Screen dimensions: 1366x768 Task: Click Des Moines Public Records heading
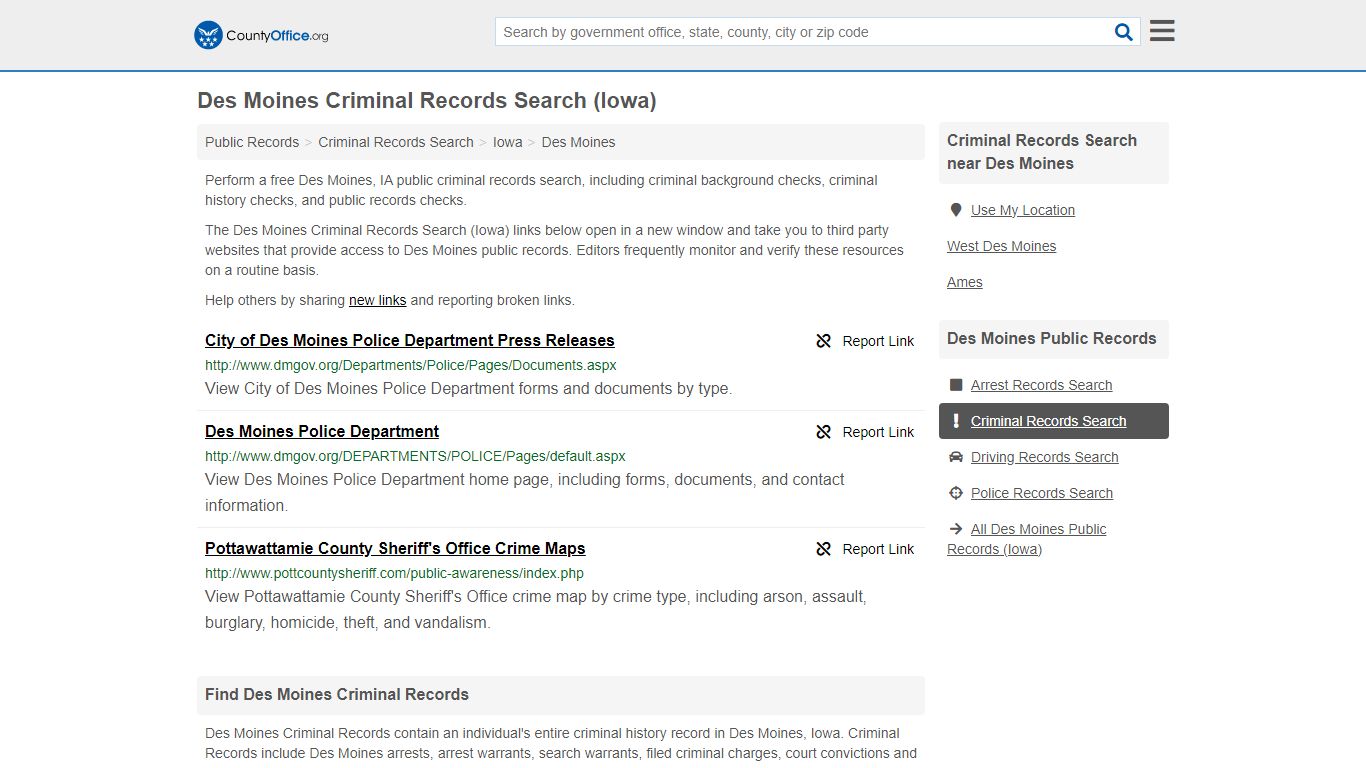[1051, 338]
